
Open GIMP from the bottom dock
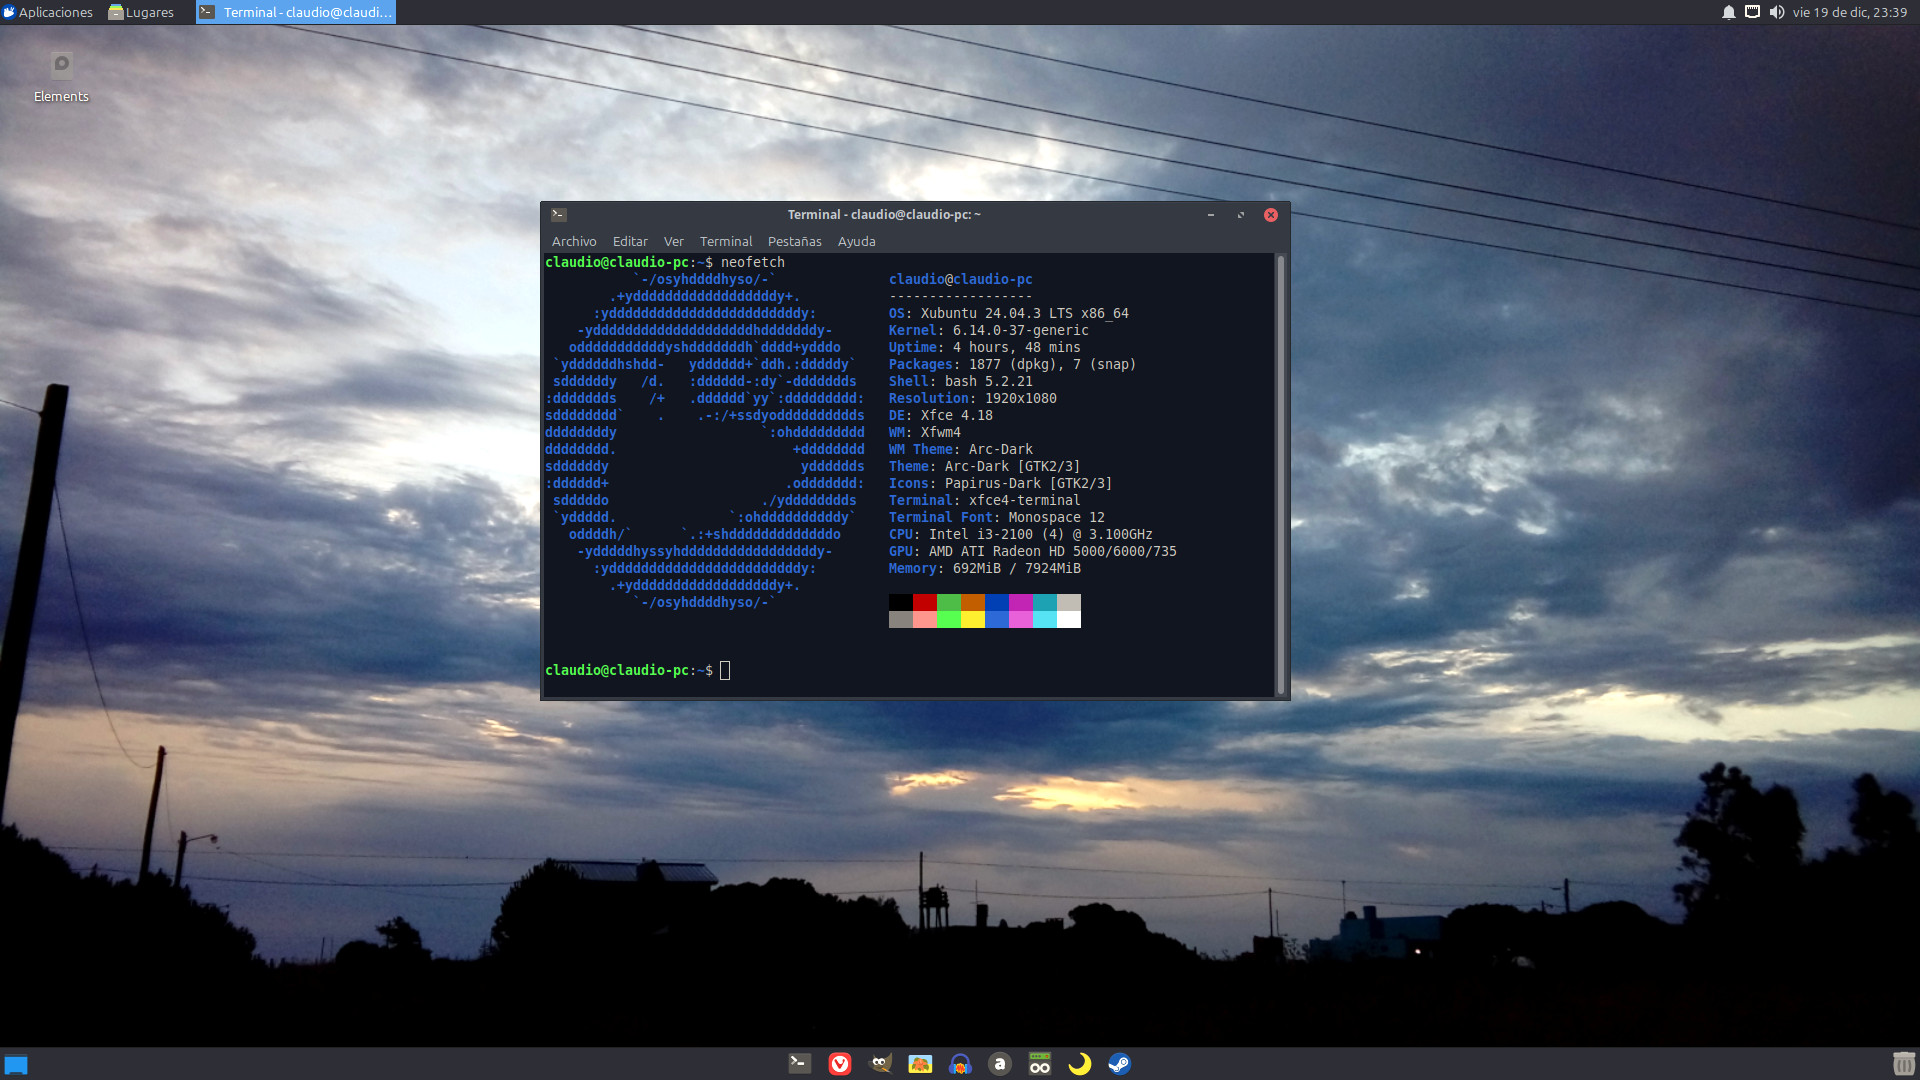coord(880,1064)
